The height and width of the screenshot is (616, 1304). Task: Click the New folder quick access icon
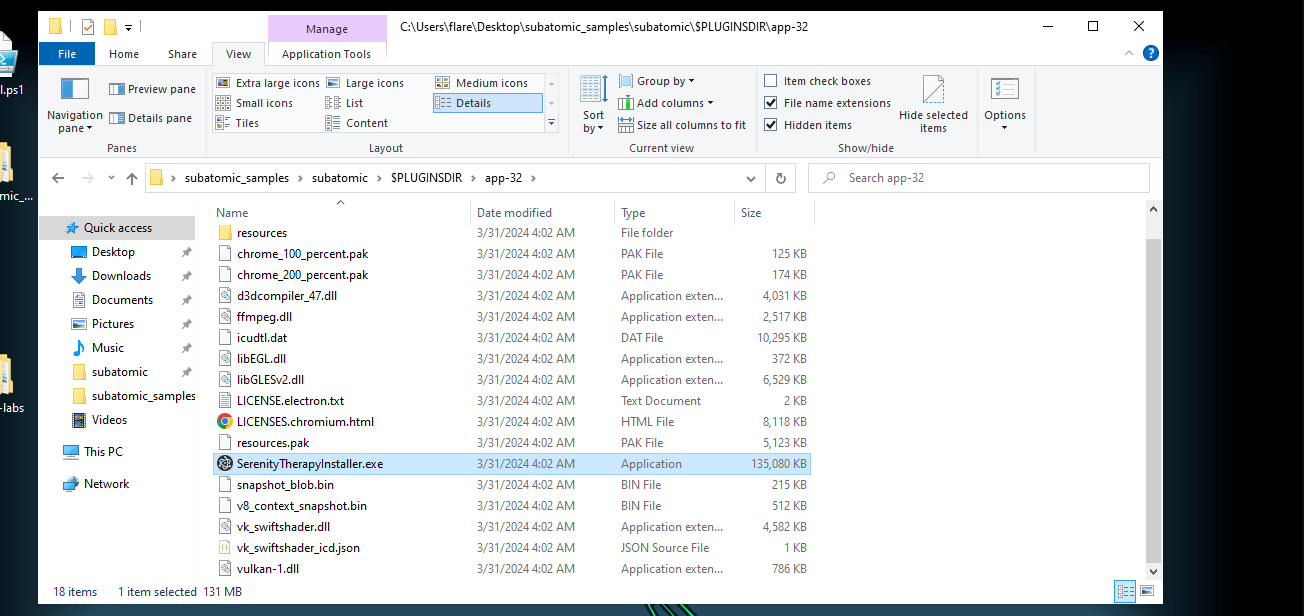point(110,26)
